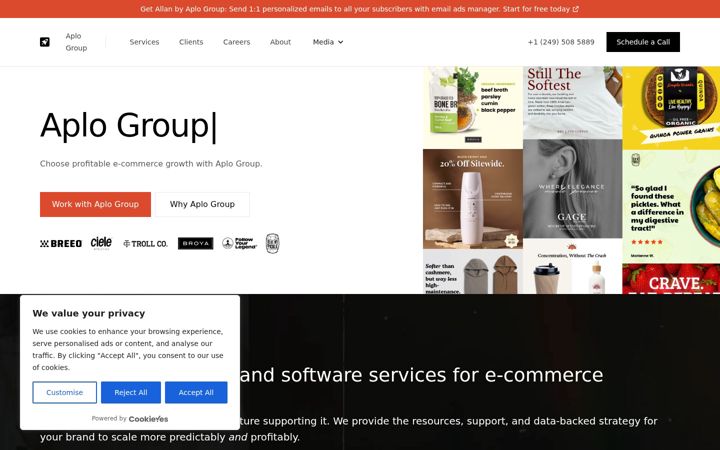Click the Schedule a Call button
This screenshot has height=450, width=720.
(643, 42)
